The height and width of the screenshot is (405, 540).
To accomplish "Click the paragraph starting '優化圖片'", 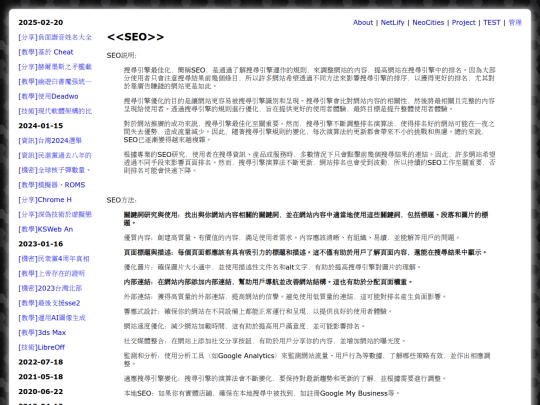I will click(x=272, y=267).
